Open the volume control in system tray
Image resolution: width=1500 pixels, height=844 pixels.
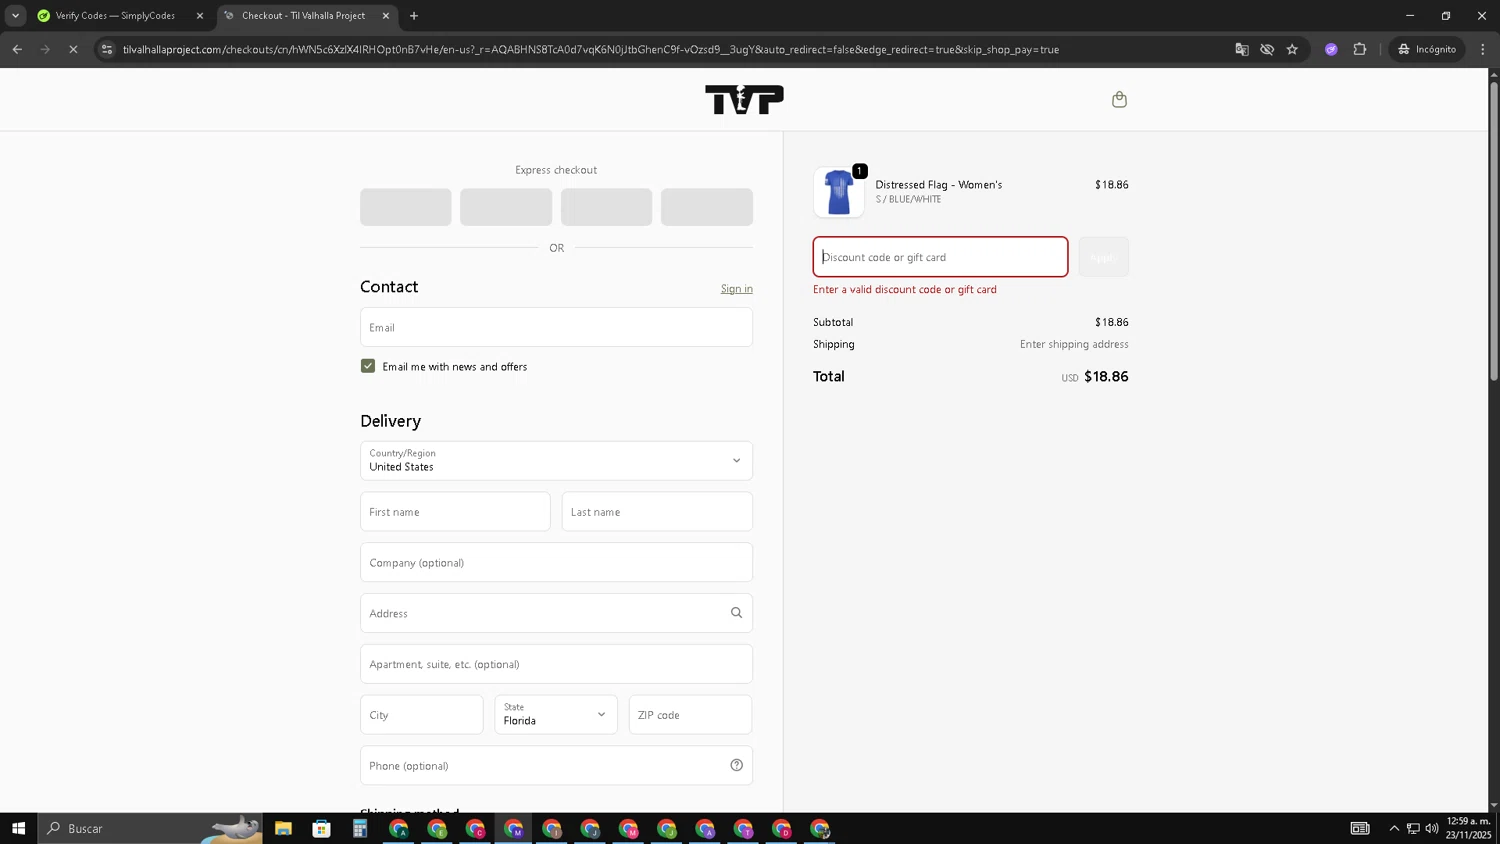click(x=1432, y=828)
